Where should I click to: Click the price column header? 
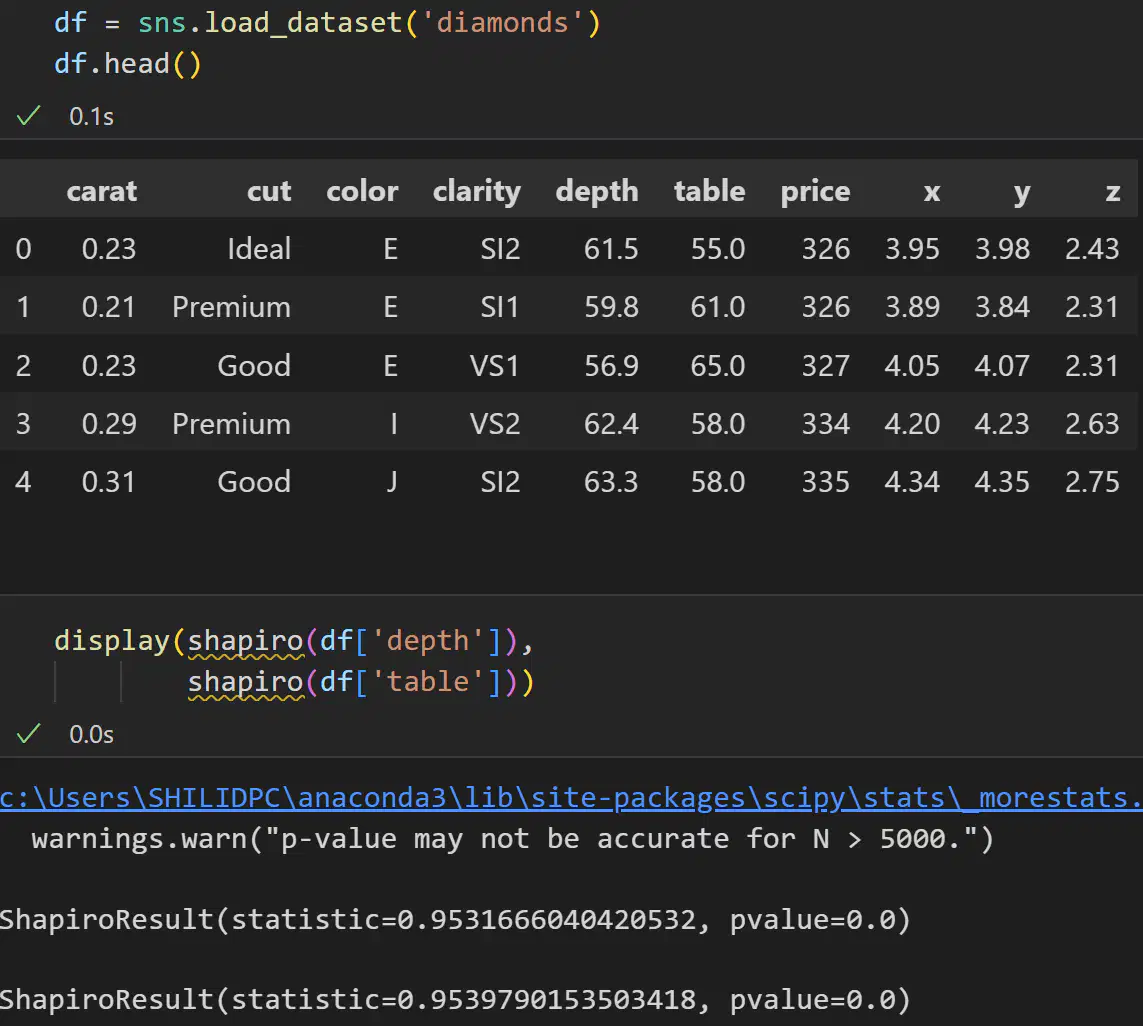coord(815,191)
